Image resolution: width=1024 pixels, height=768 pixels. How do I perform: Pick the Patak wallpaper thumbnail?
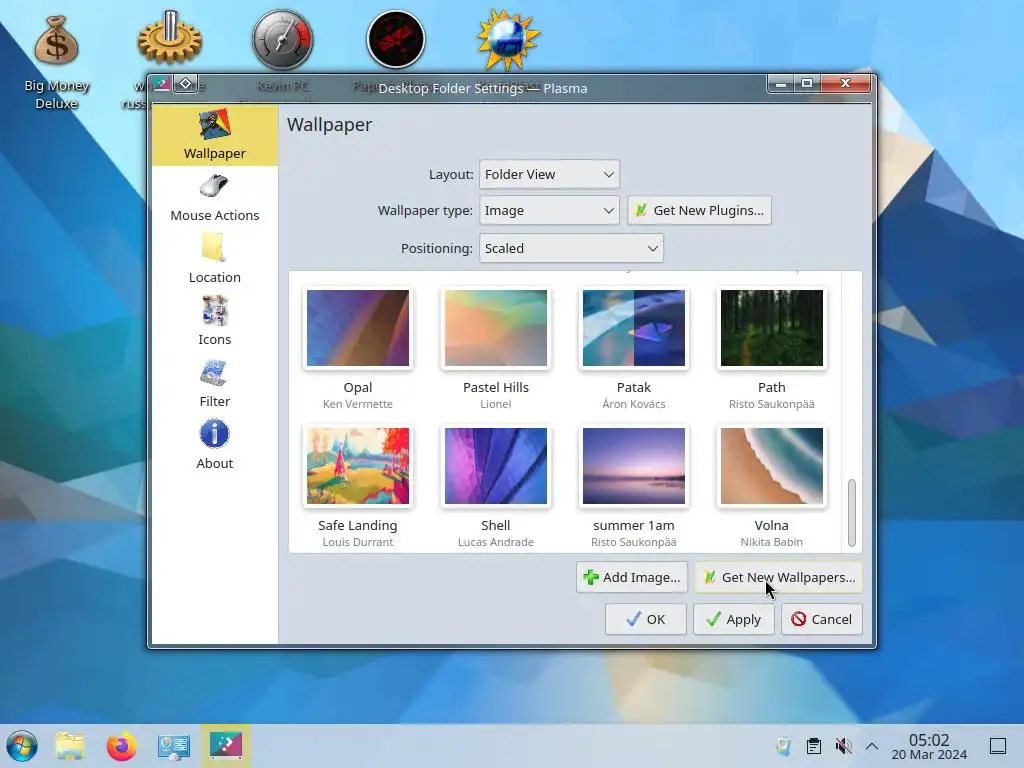tap(633, 328)
